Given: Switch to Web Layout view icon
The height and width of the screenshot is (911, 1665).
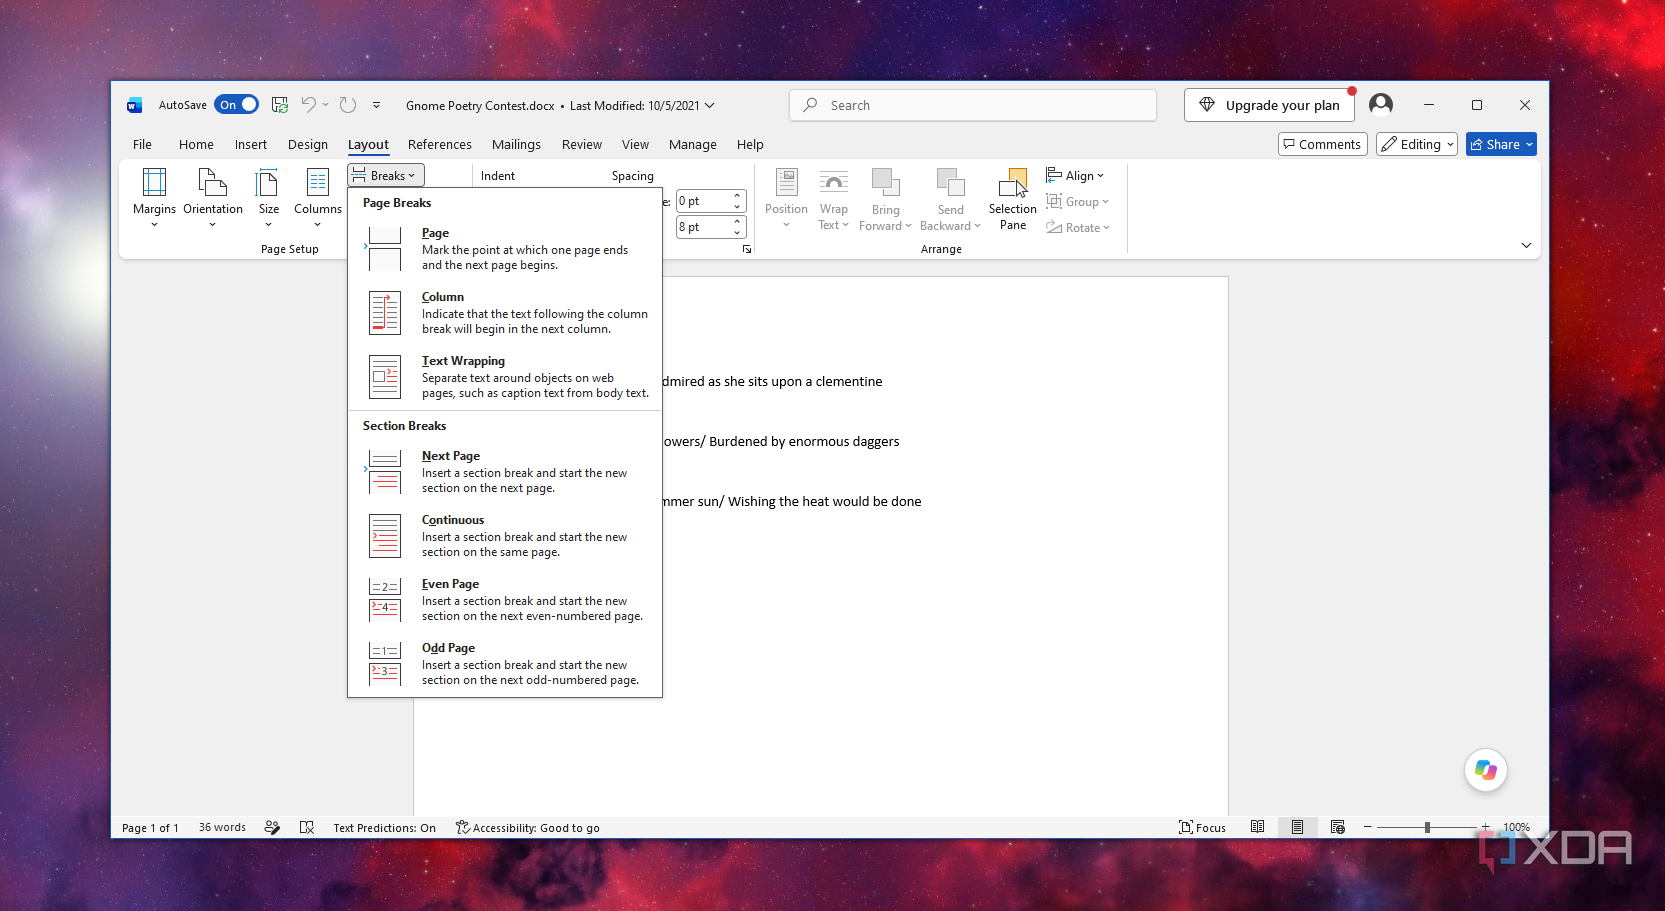Looking at the screenshot, I should (1337, 827).
